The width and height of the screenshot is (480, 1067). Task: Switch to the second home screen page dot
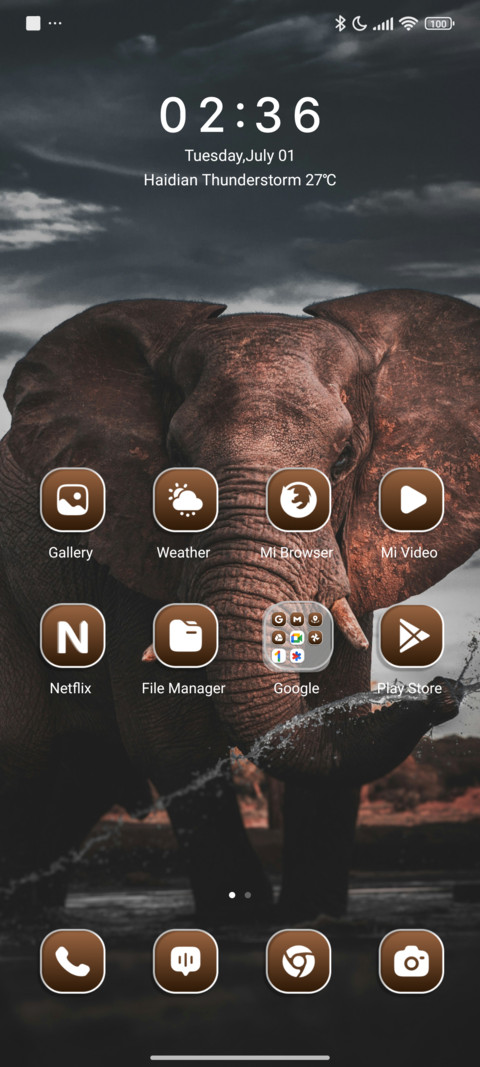click(248, 895)
